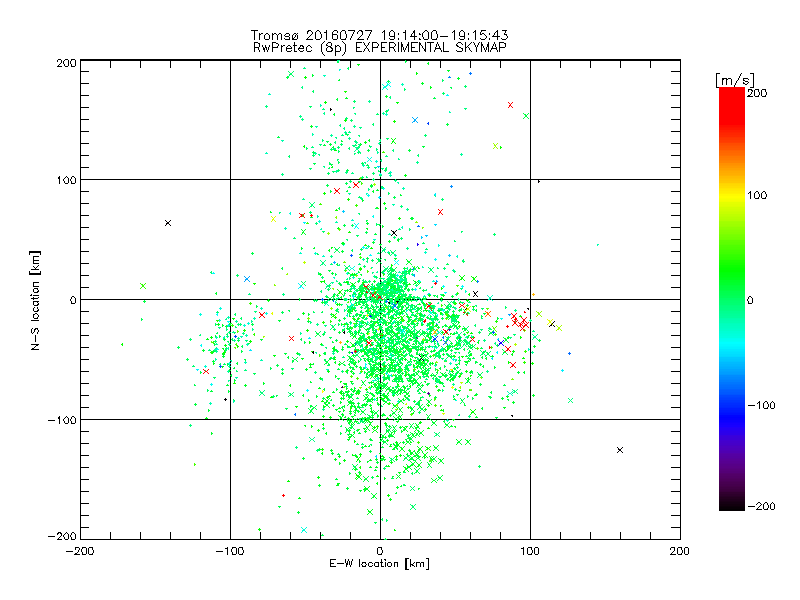Click the x-axis tick label '-200'
800x600 pixels.
click(80, 551)
